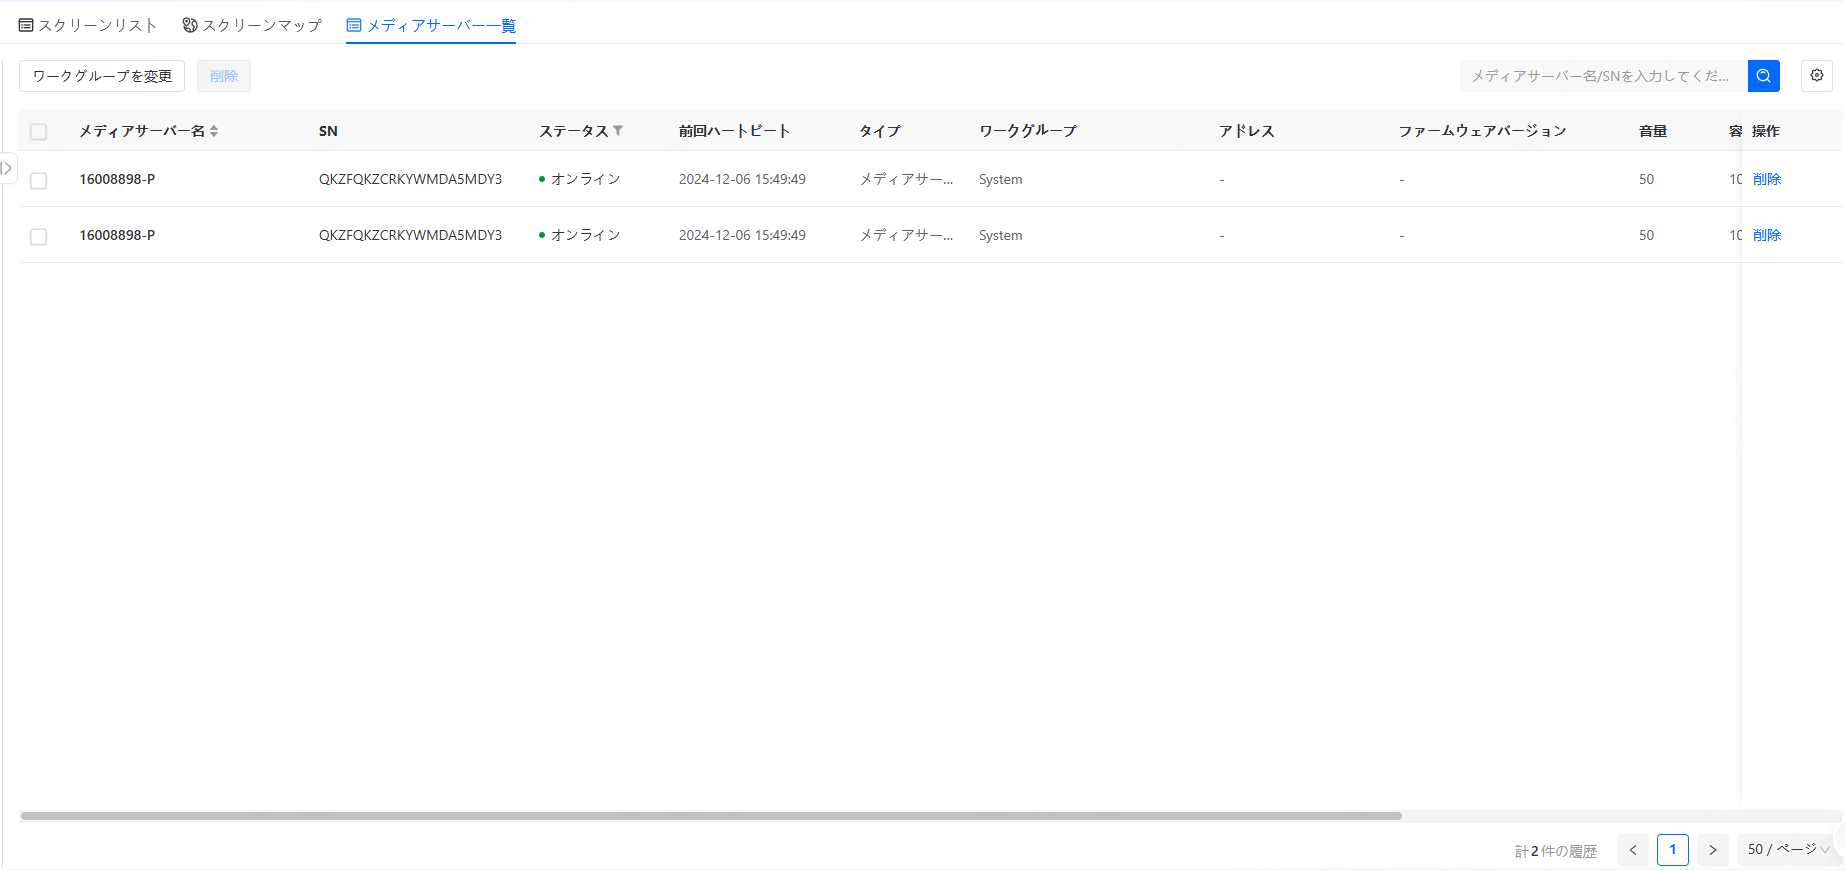The image size is (1845, 870).
Task: Open column settings gear icon
Action: pyautogui.click(x=1816, y=76)
